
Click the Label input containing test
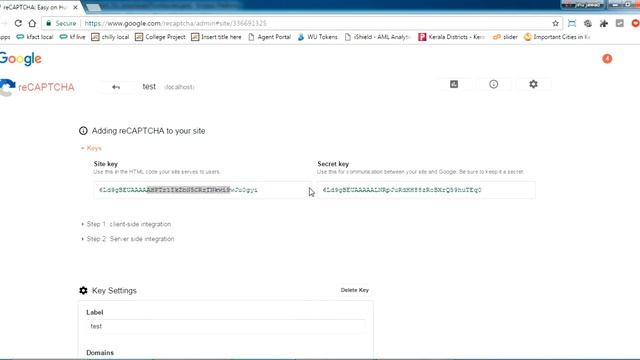[x=226, y=326]
